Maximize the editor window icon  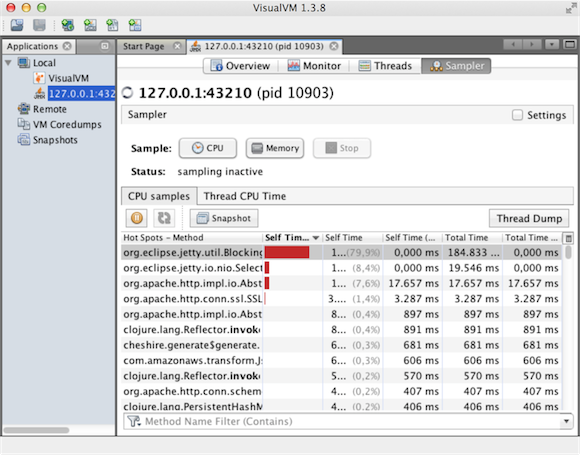[x=570, y=45]
